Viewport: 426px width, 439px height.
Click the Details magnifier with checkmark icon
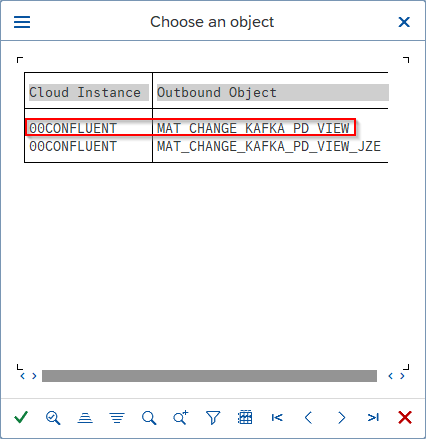[x=53, y=418]
